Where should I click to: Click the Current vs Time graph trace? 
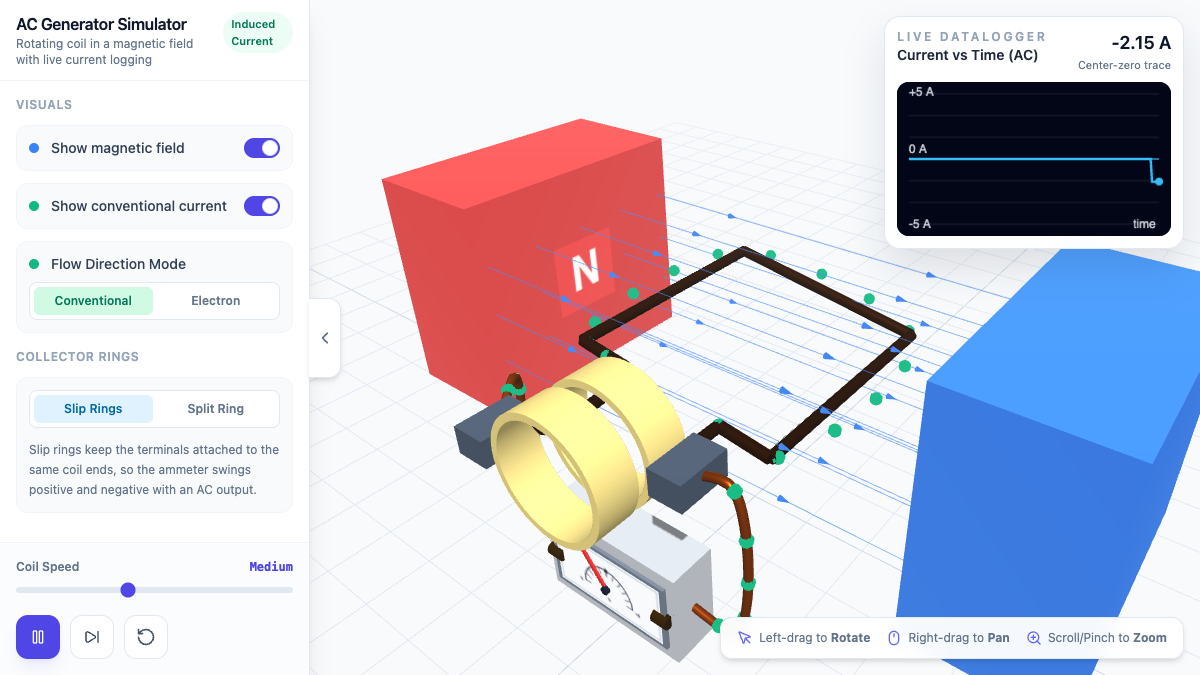1034,161
